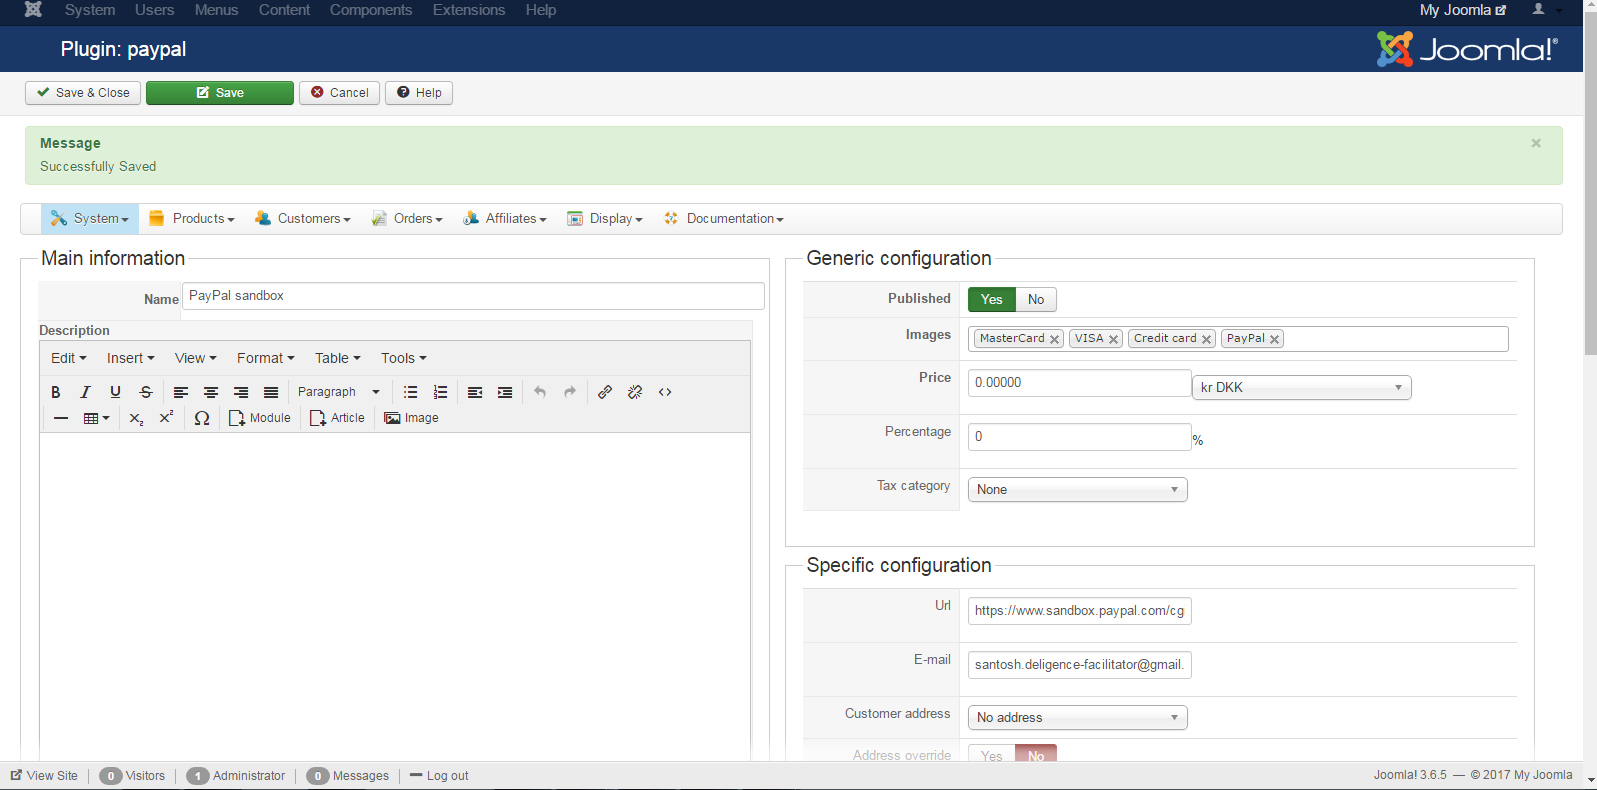Focus the Name input field

473,296
